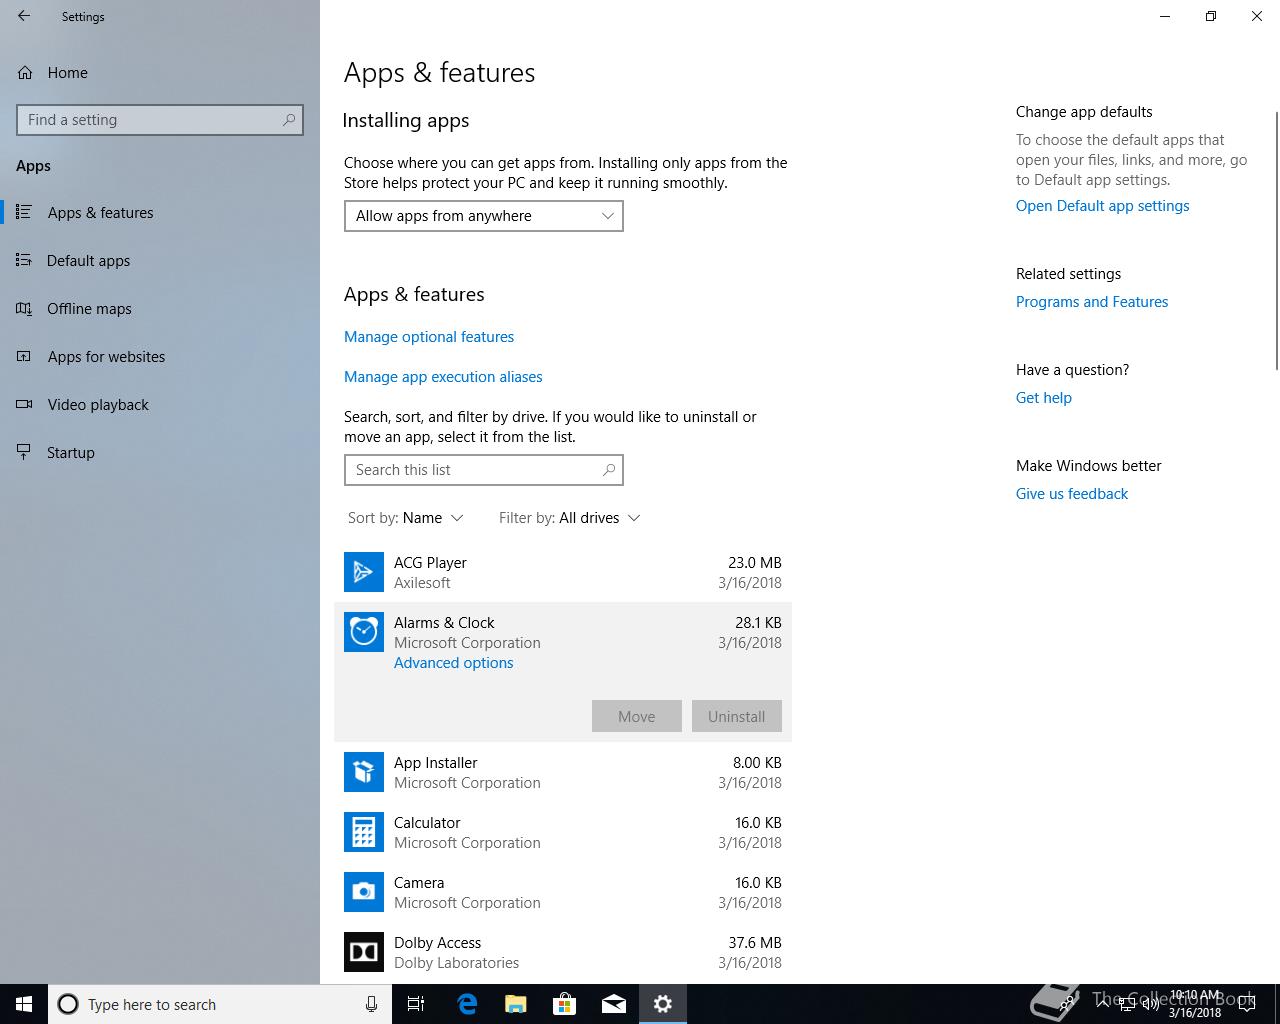Viewport: 1280px width, 1024px height.
Task: Click the Find a setting search box
Action: [160, 120]
